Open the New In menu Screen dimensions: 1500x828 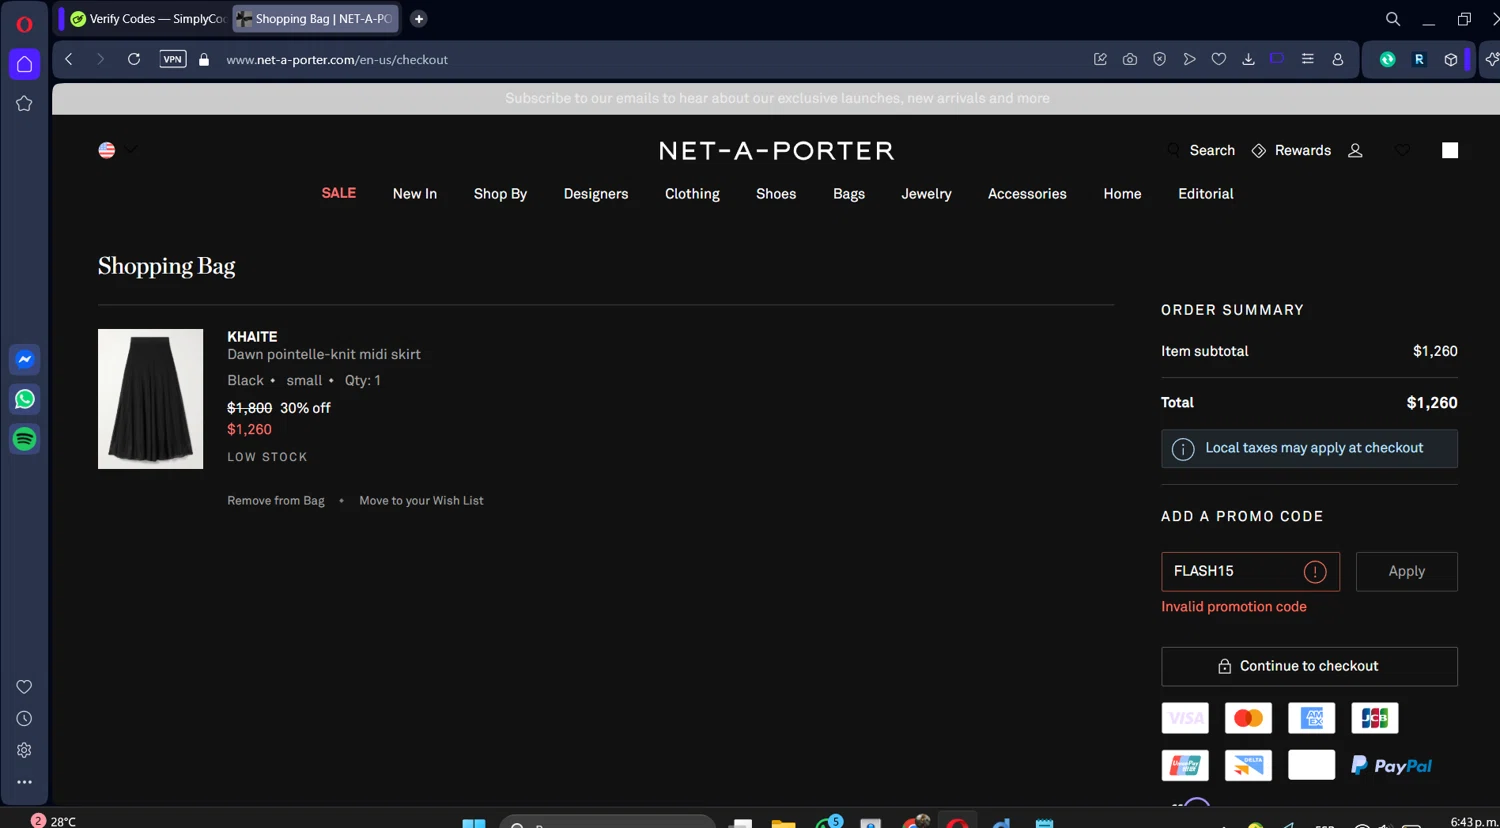(415, 194)
